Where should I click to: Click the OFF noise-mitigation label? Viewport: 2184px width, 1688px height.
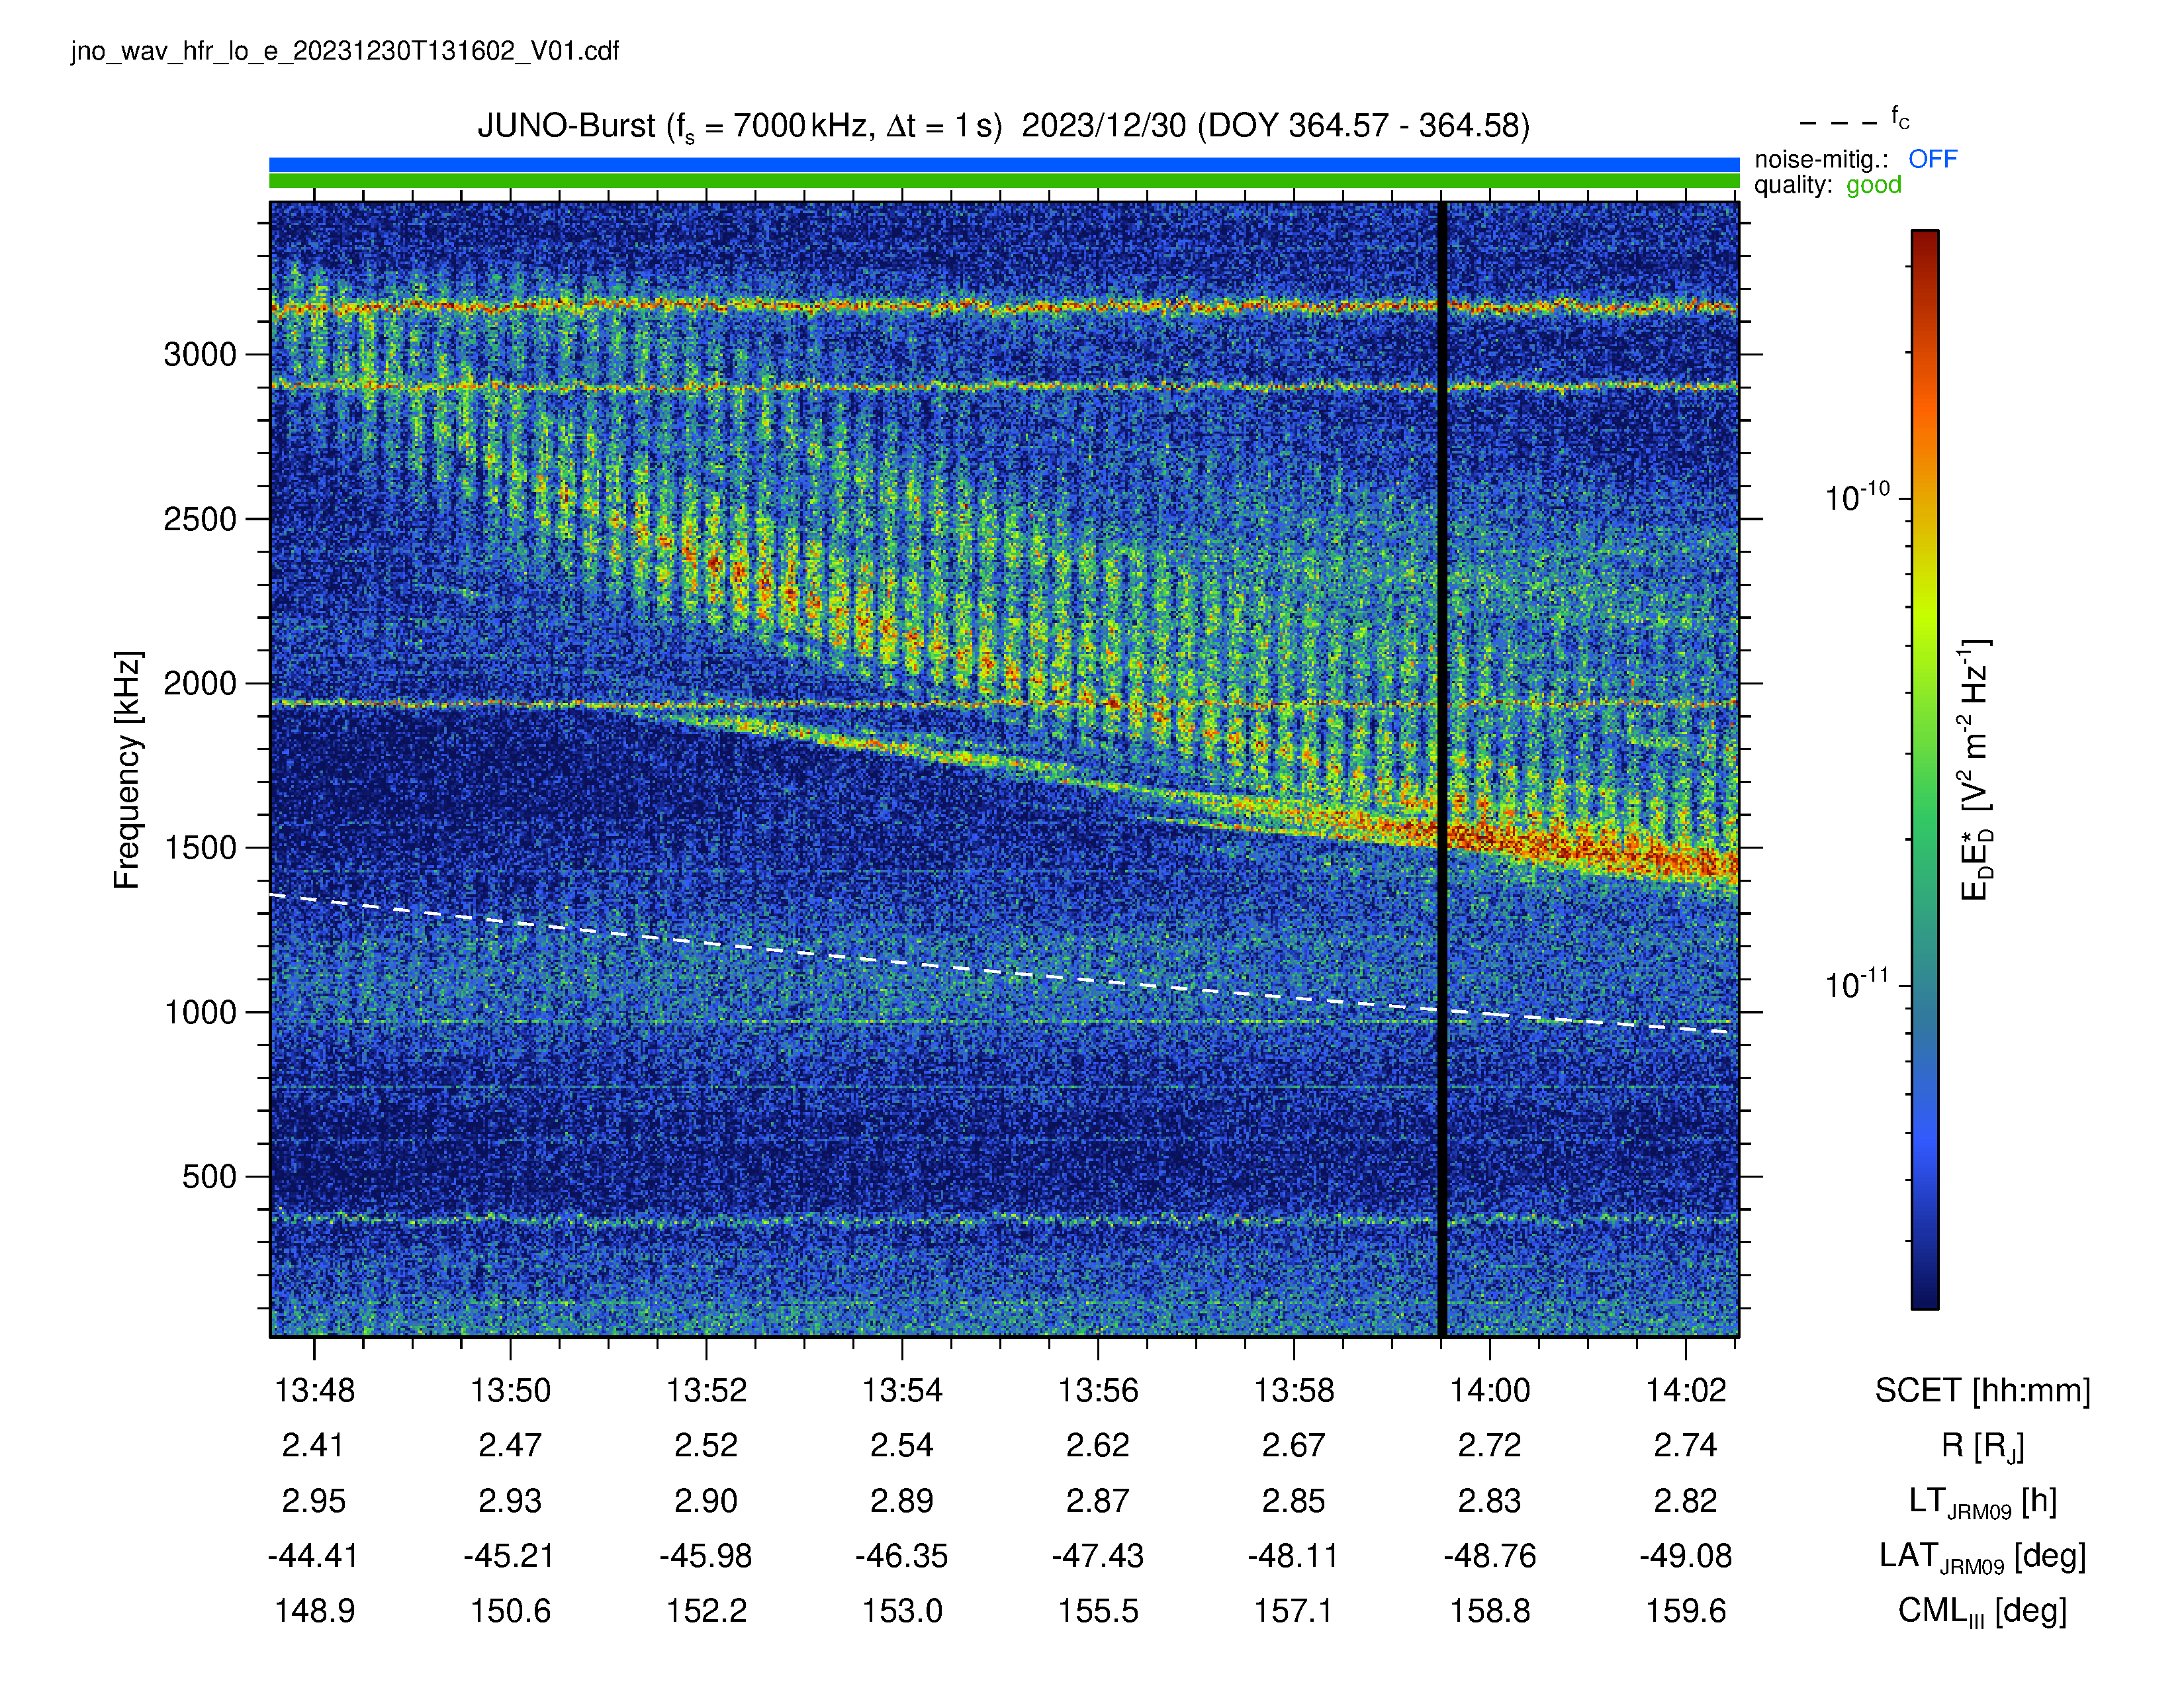1932,159
